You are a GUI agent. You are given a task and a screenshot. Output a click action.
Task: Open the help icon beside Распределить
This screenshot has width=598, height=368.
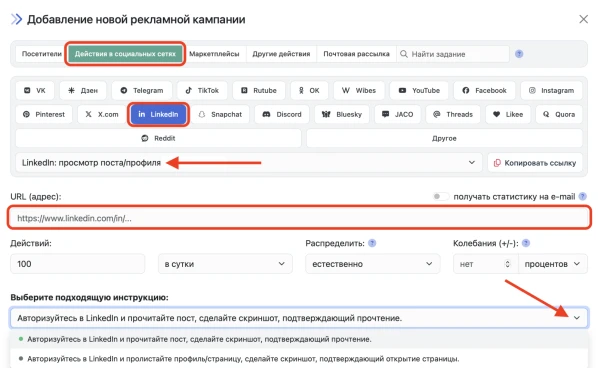372,243
